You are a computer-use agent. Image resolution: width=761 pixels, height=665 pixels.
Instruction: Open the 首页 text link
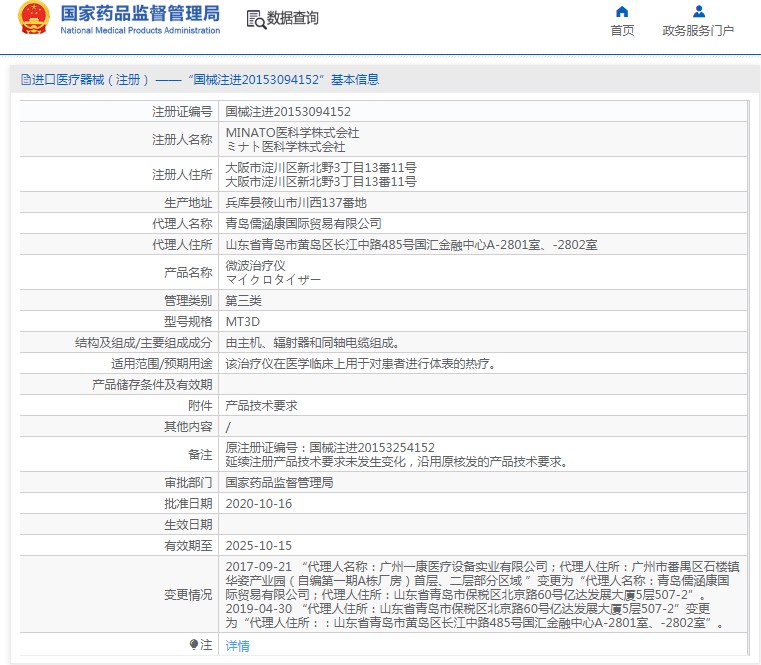[622, 31]
